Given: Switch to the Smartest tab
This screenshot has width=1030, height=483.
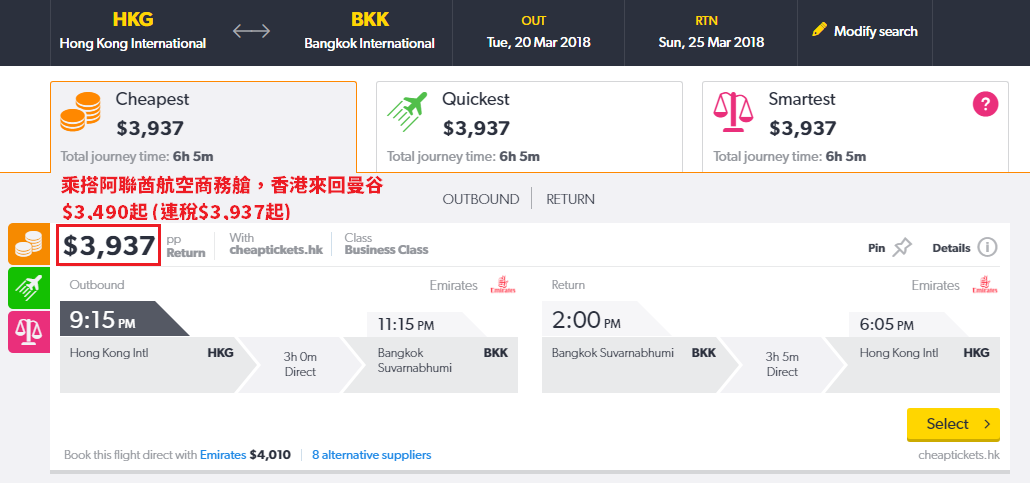Looking at the screenshot, I should pos(855,127).
